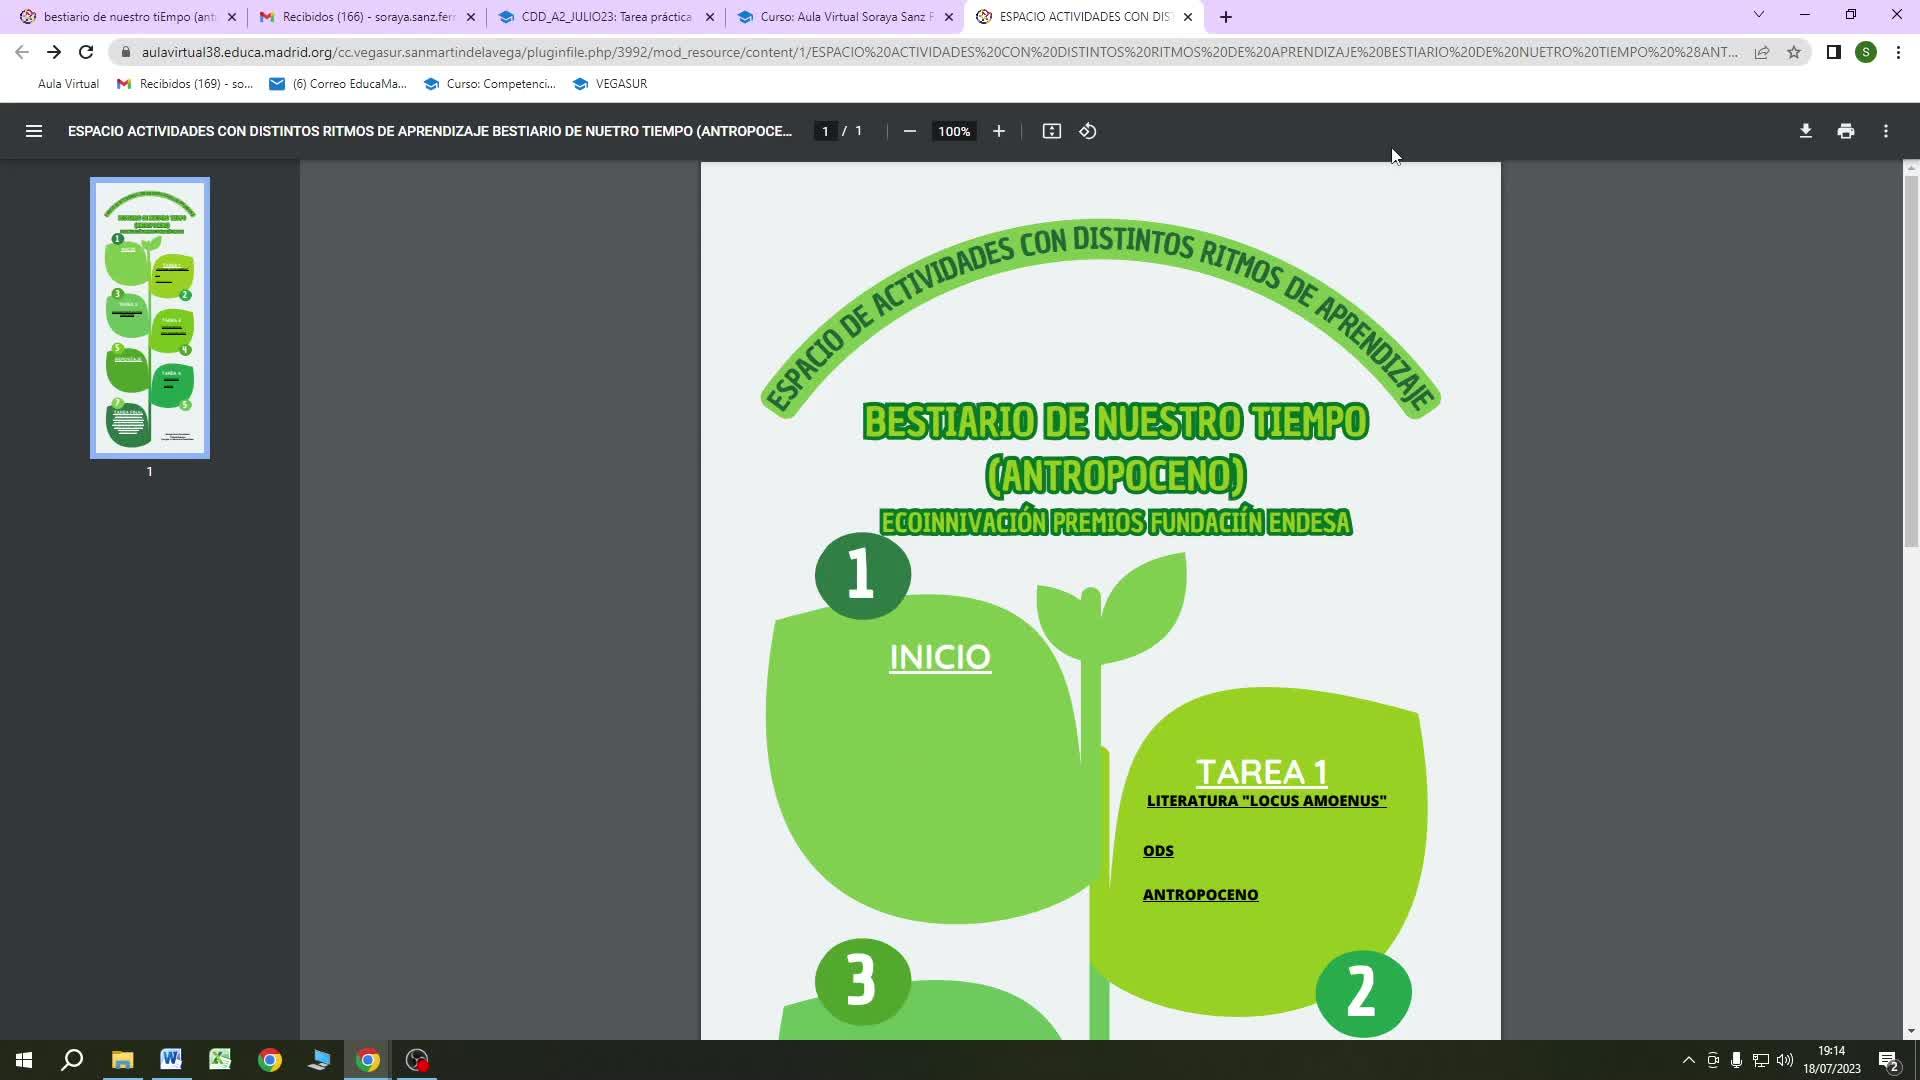
Task: Open the Aula Virtual bookmark
Action: [x=68, y=84]
